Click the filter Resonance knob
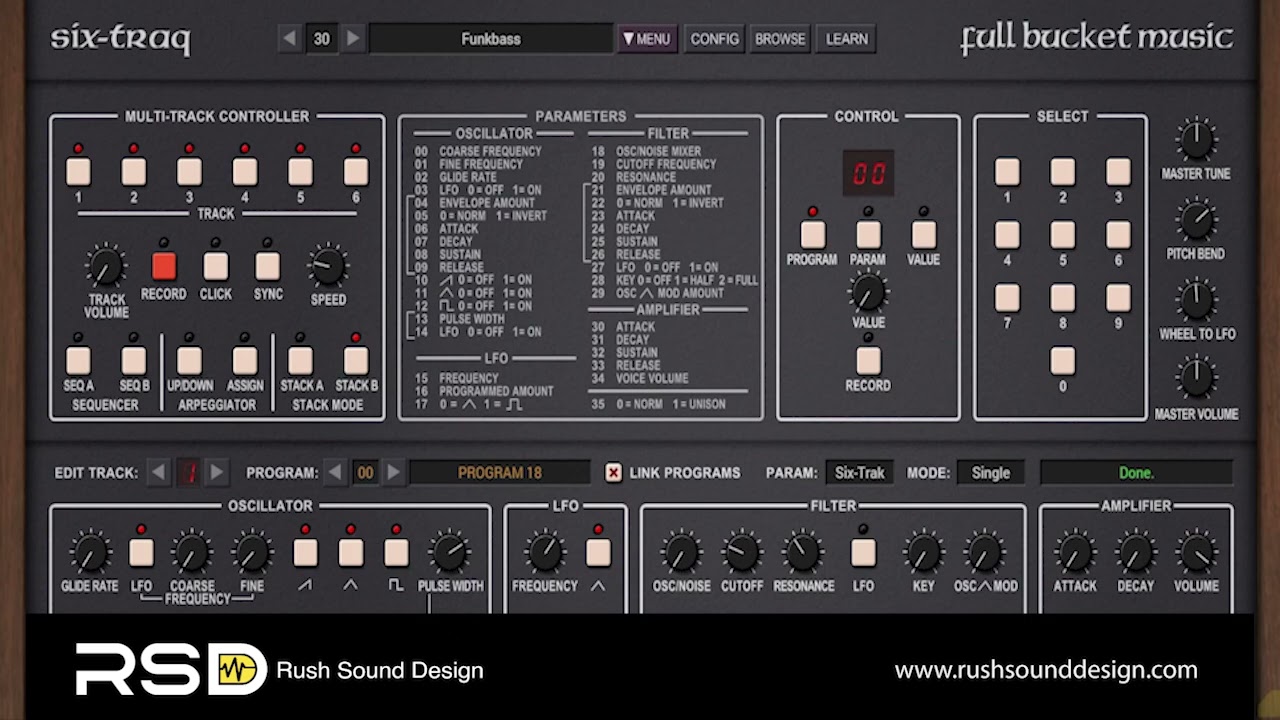Screen dimensions: 1280x720 [x=803, y=553]
